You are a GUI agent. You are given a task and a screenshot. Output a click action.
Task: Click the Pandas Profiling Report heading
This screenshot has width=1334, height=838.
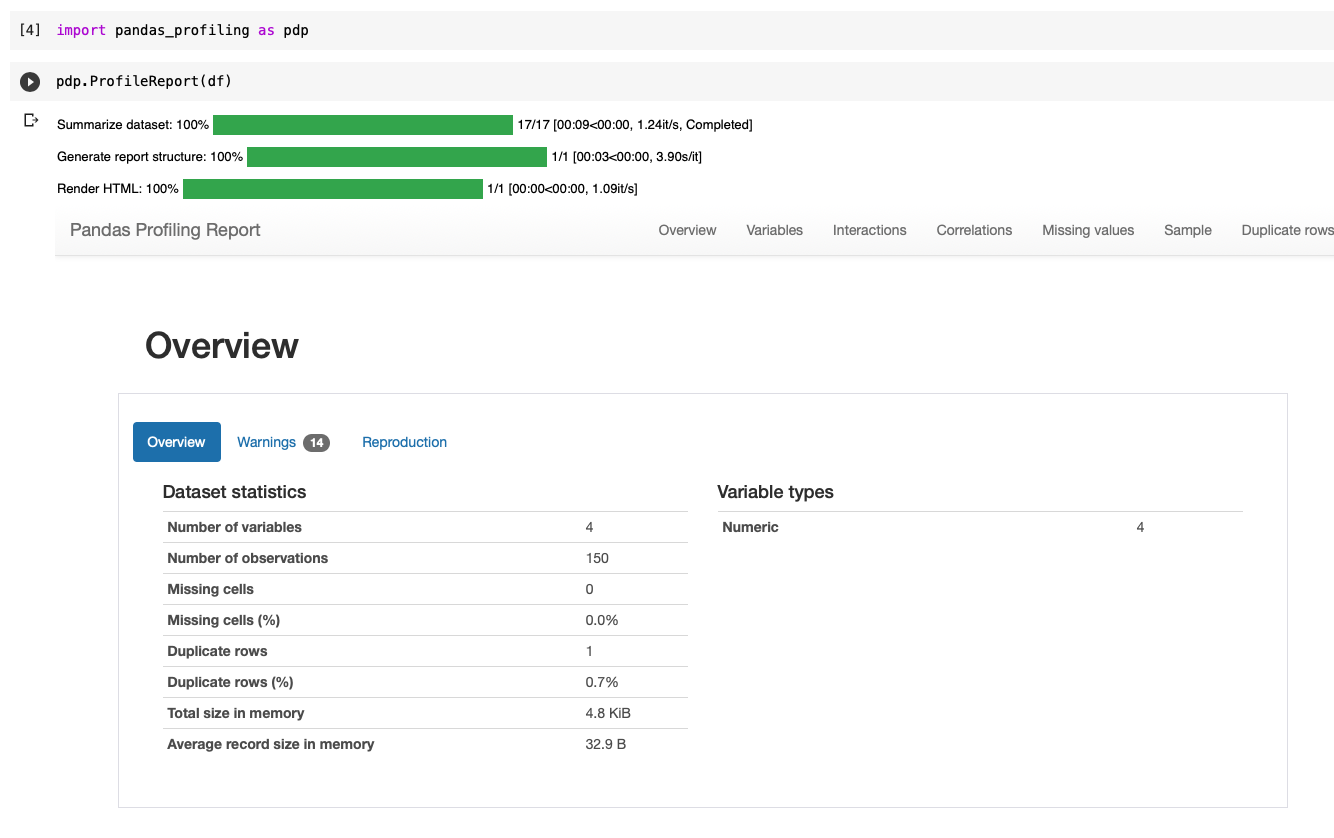pyautogui.click(x=164, y=230)
